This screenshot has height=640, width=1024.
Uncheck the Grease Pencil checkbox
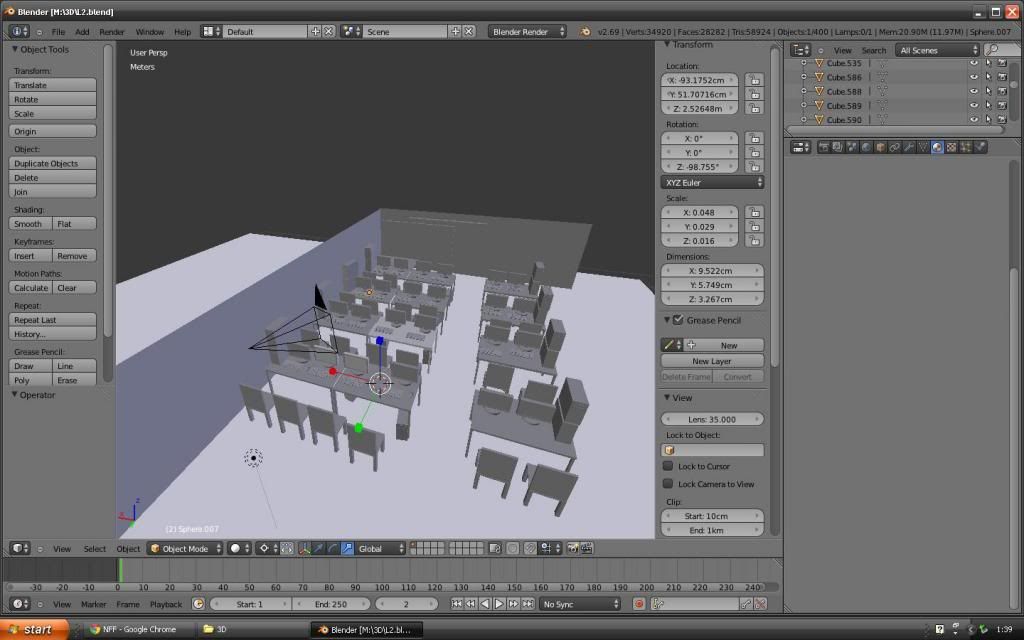pos(678,320)
